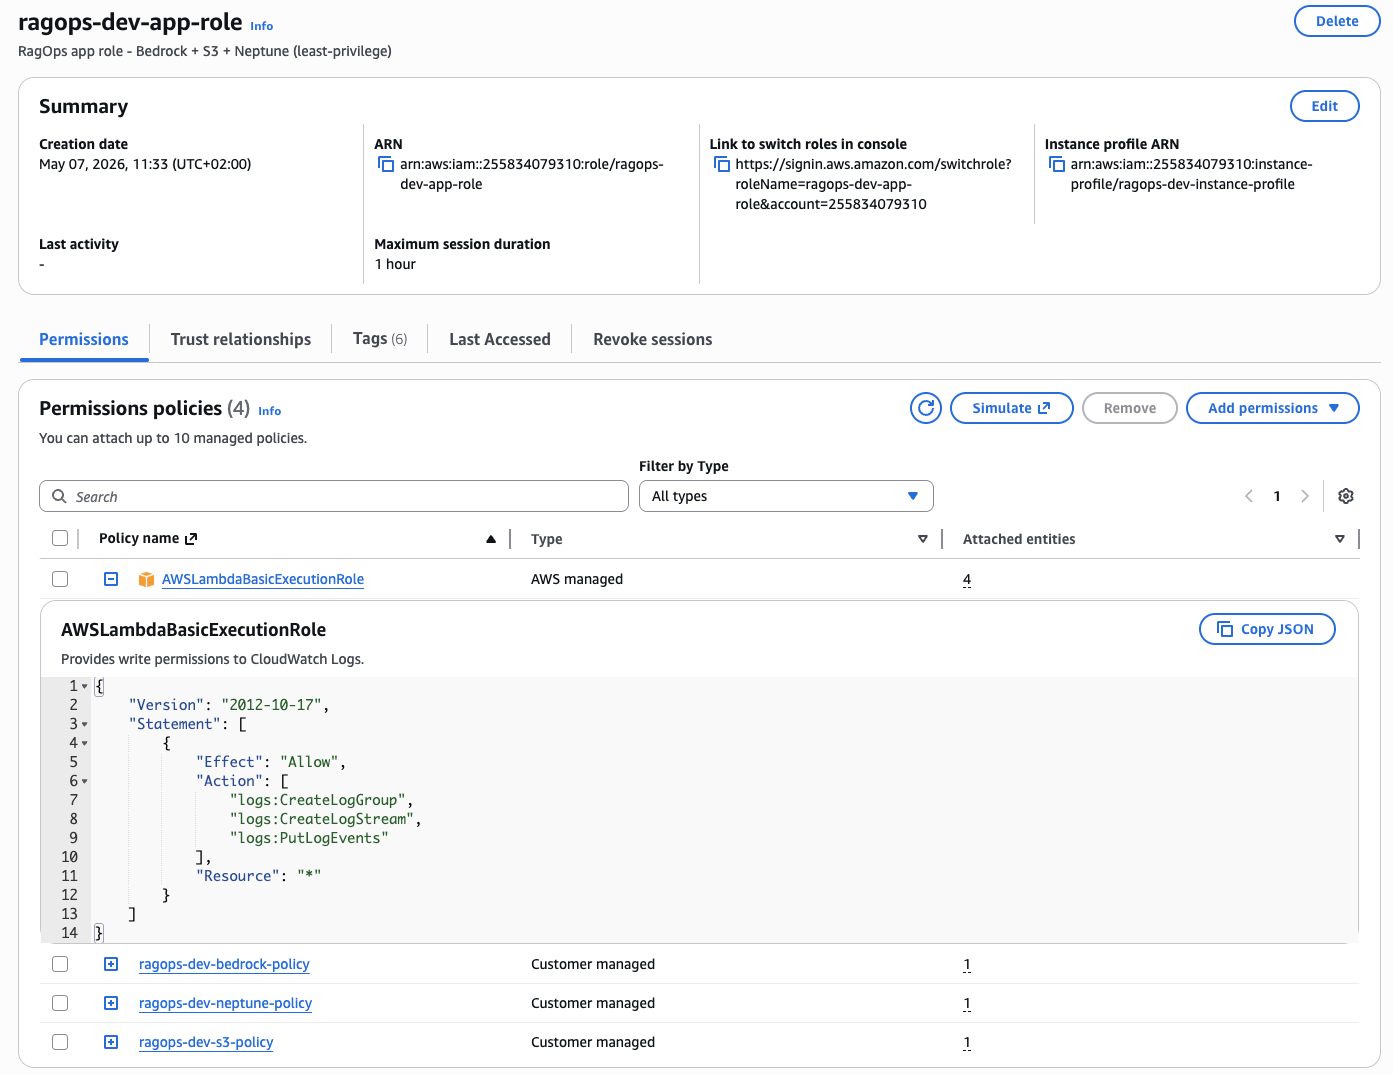This screenshot has height=1075, width=1393.
Task: Check the ragops-dev-neptune-policy checkbox
Action: (x=60, y=1003)
